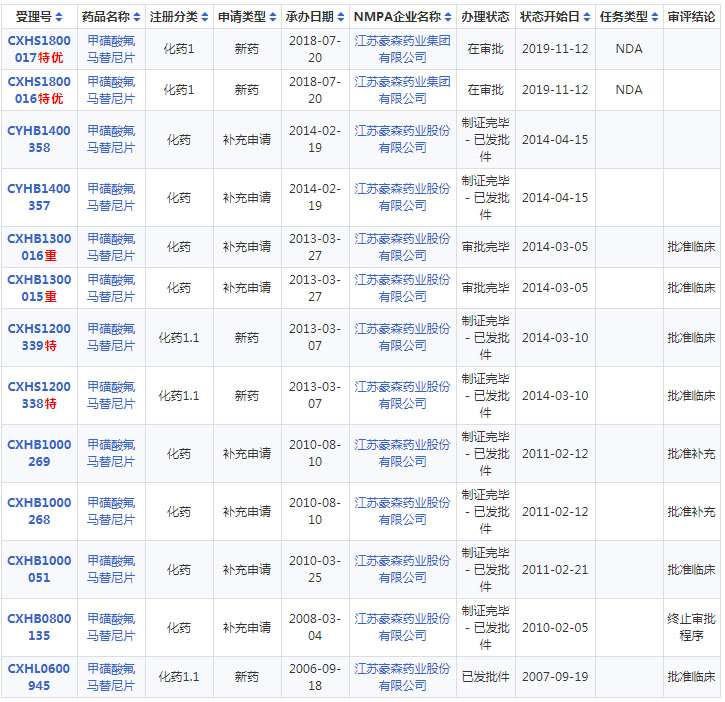The height and width of the screenshot is (702, 725).
Task: Open the drug name link in the CXHB1000051 row
Action: pyautogui.click(x=110, y=569)
